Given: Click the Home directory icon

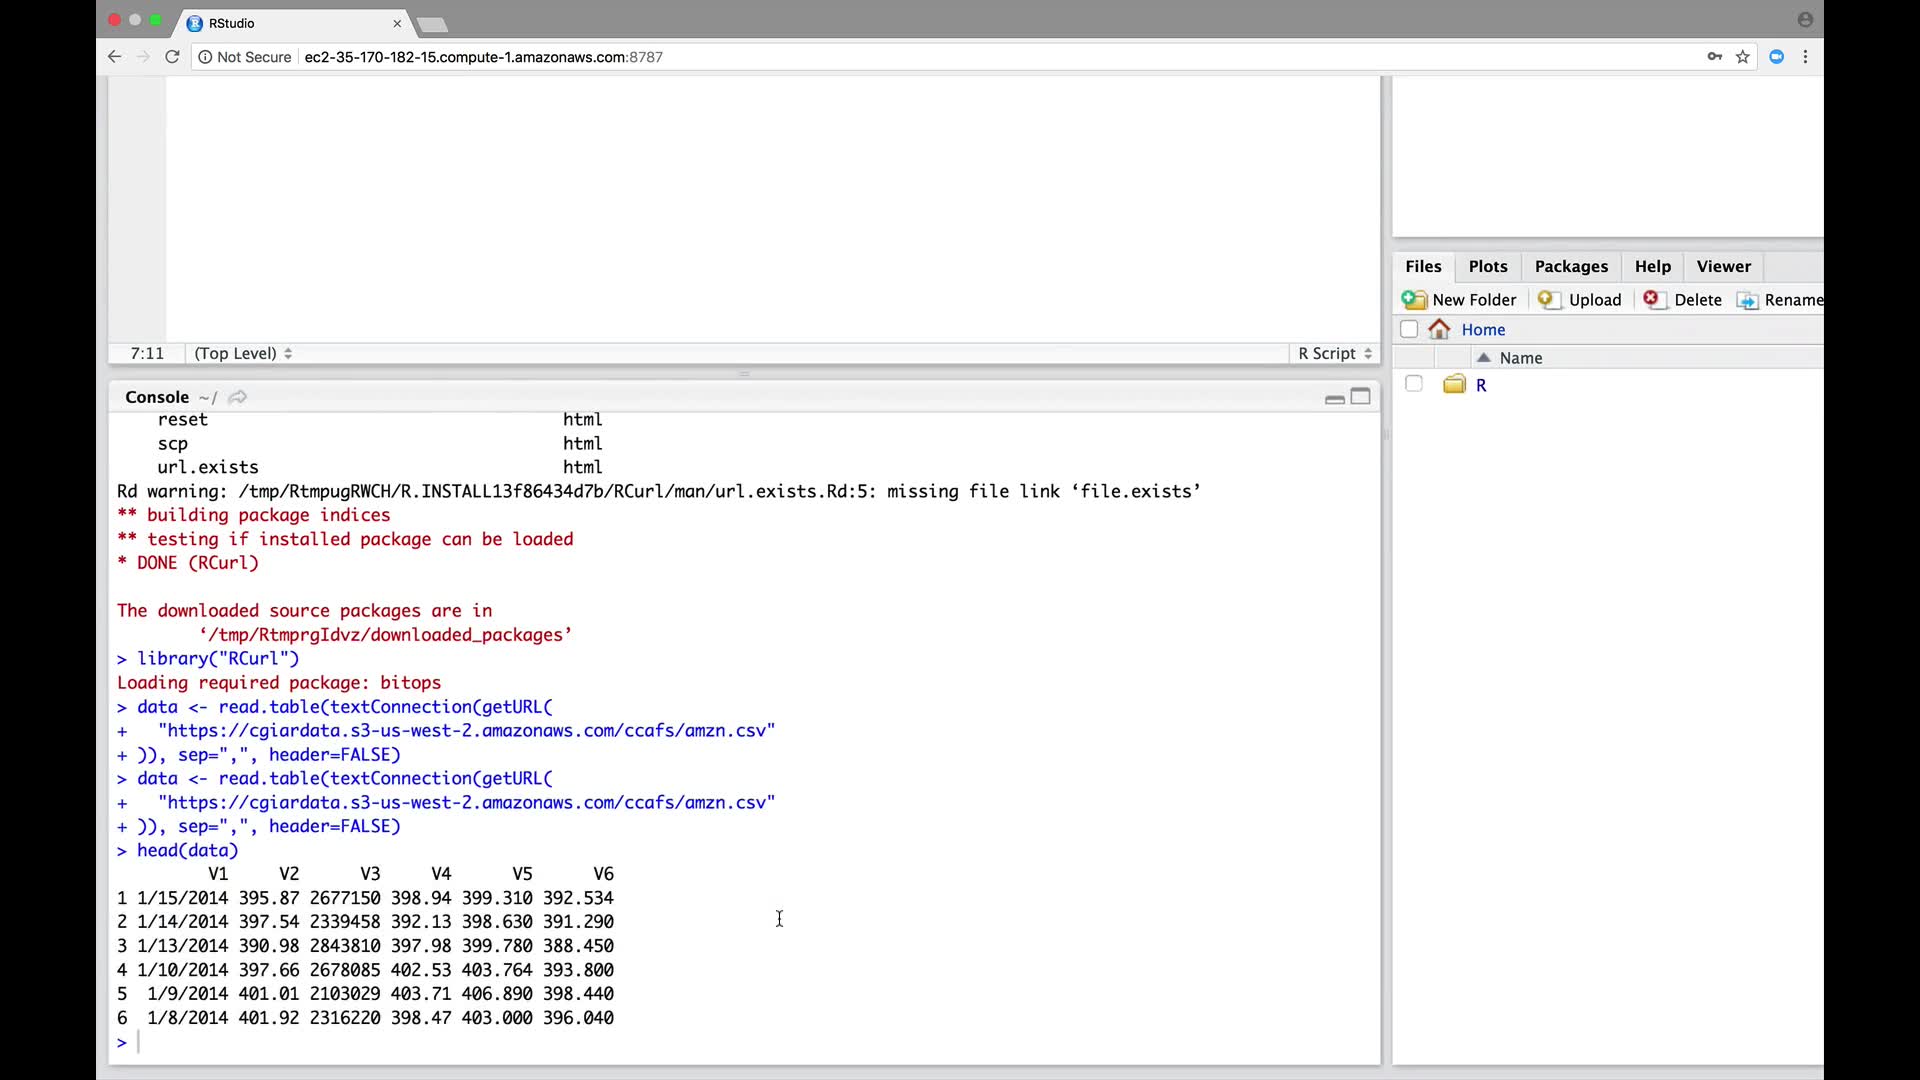Looking at the screenshot, I should (x=1439, y=329).
